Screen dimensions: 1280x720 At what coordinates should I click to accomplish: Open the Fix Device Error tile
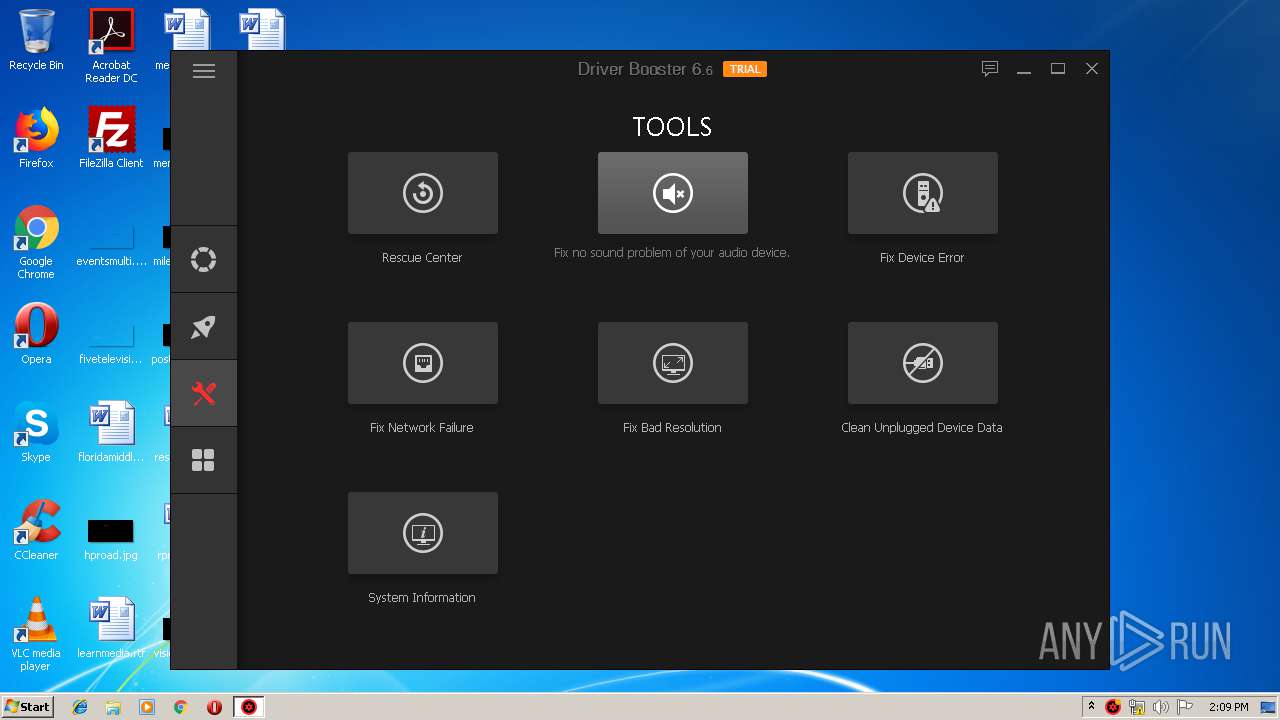pyautogui.click(x=923, y=193)
